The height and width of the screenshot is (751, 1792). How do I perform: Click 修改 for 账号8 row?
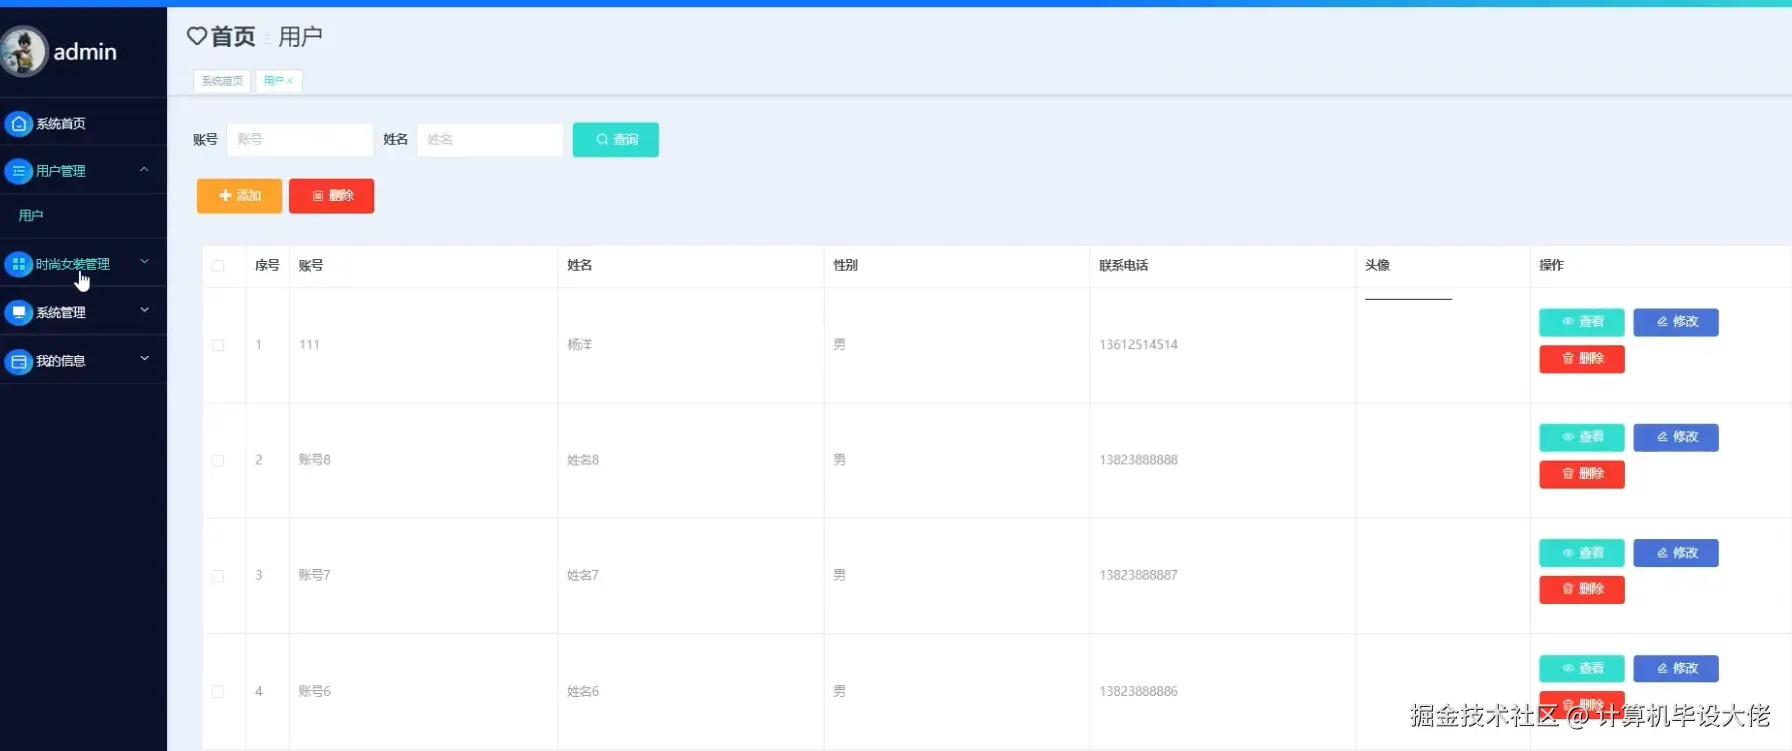(1676, 437)
